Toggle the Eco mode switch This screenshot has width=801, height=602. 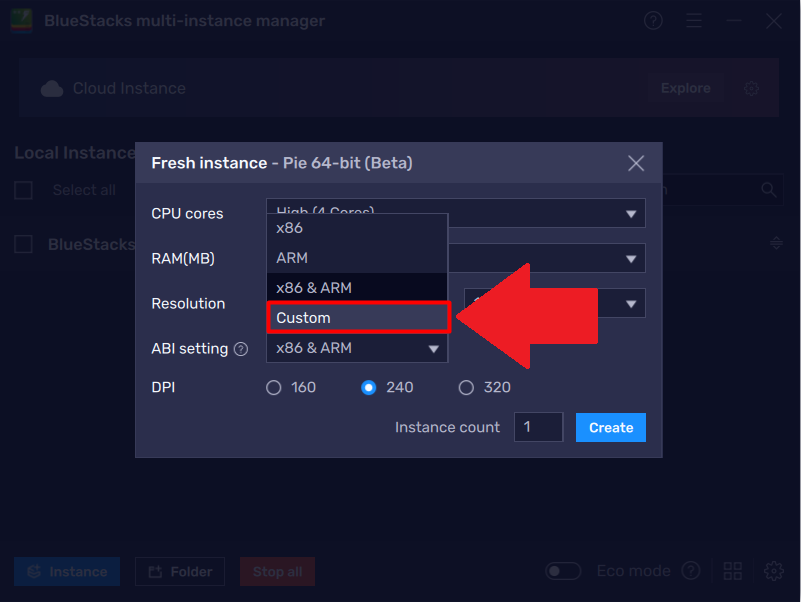point(563,571)
